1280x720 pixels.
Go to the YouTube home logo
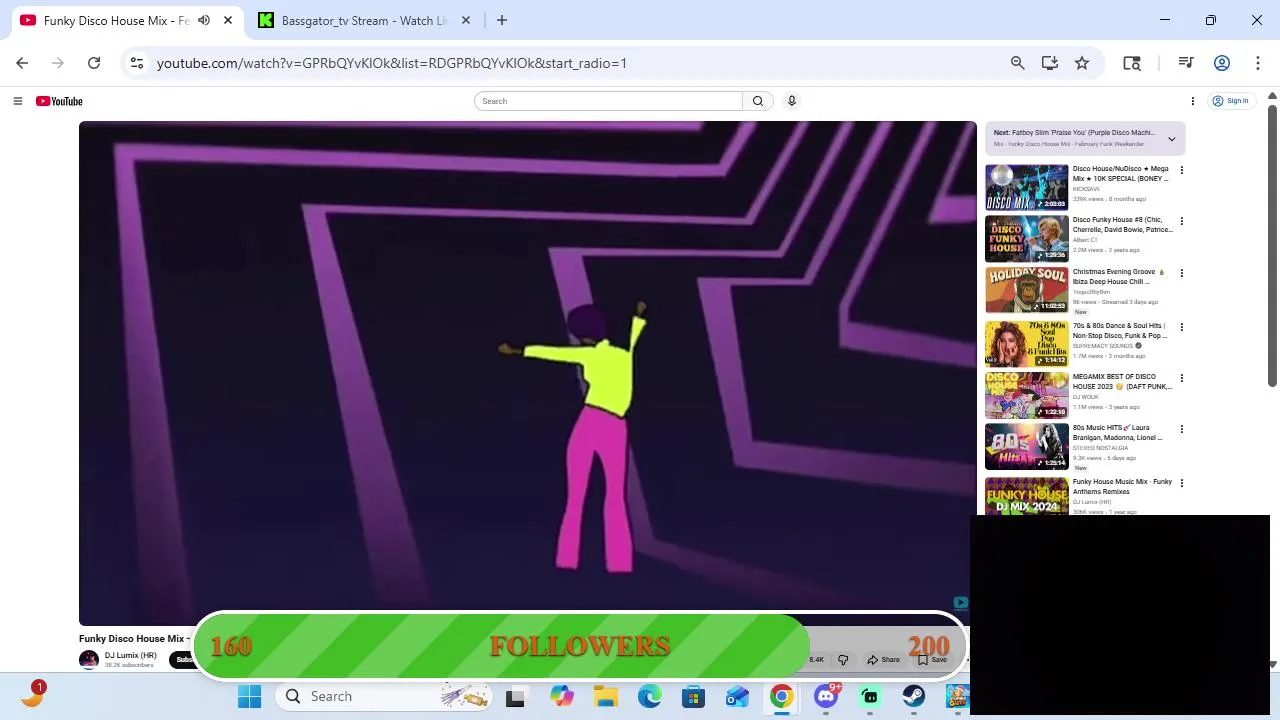pyautogui.click(x=59, y=101)
